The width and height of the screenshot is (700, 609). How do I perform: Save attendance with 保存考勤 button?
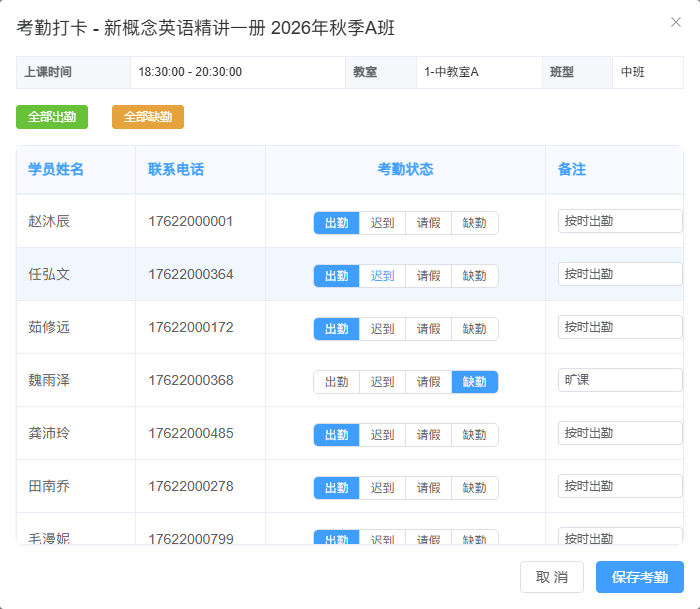coord(640,577)
